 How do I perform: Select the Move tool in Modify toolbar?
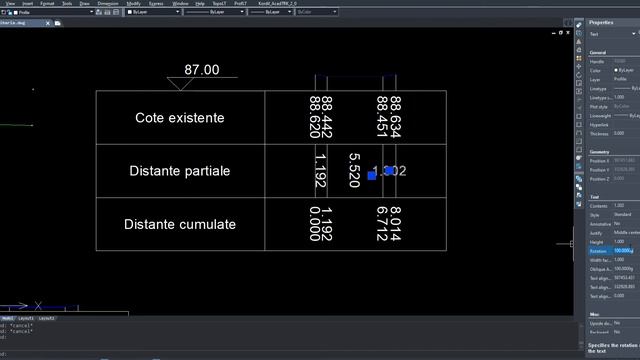[579, 67]
